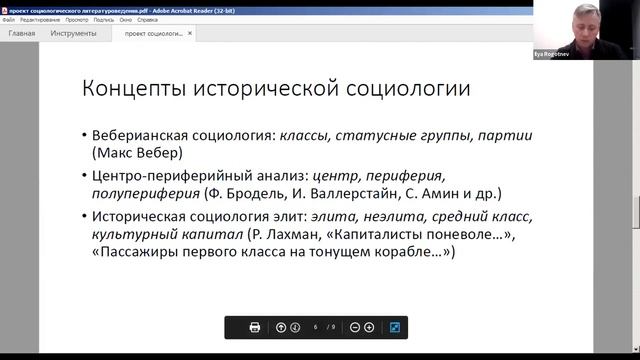
Task: Close the проект социологи... document tab
Action: [190, 33]
